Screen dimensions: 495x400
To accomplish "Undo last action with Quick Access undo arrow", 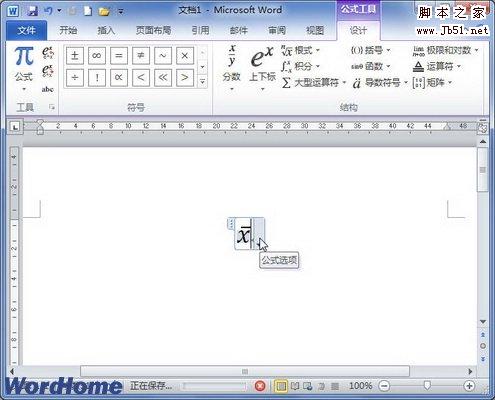I will [x=48, y=11].
